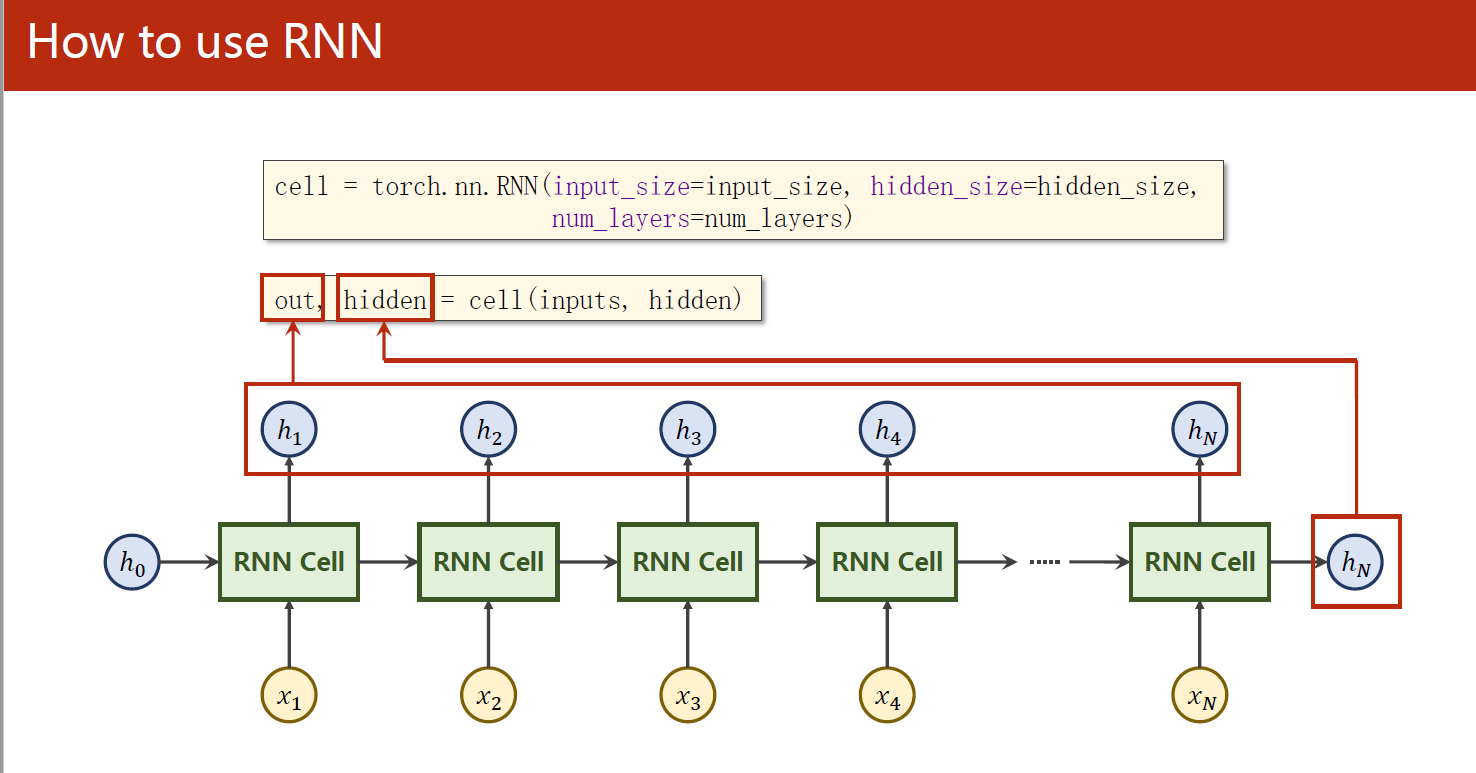Click the xN input circle
Screen dimensions: 1476x773
click(x=1200, y=694)
